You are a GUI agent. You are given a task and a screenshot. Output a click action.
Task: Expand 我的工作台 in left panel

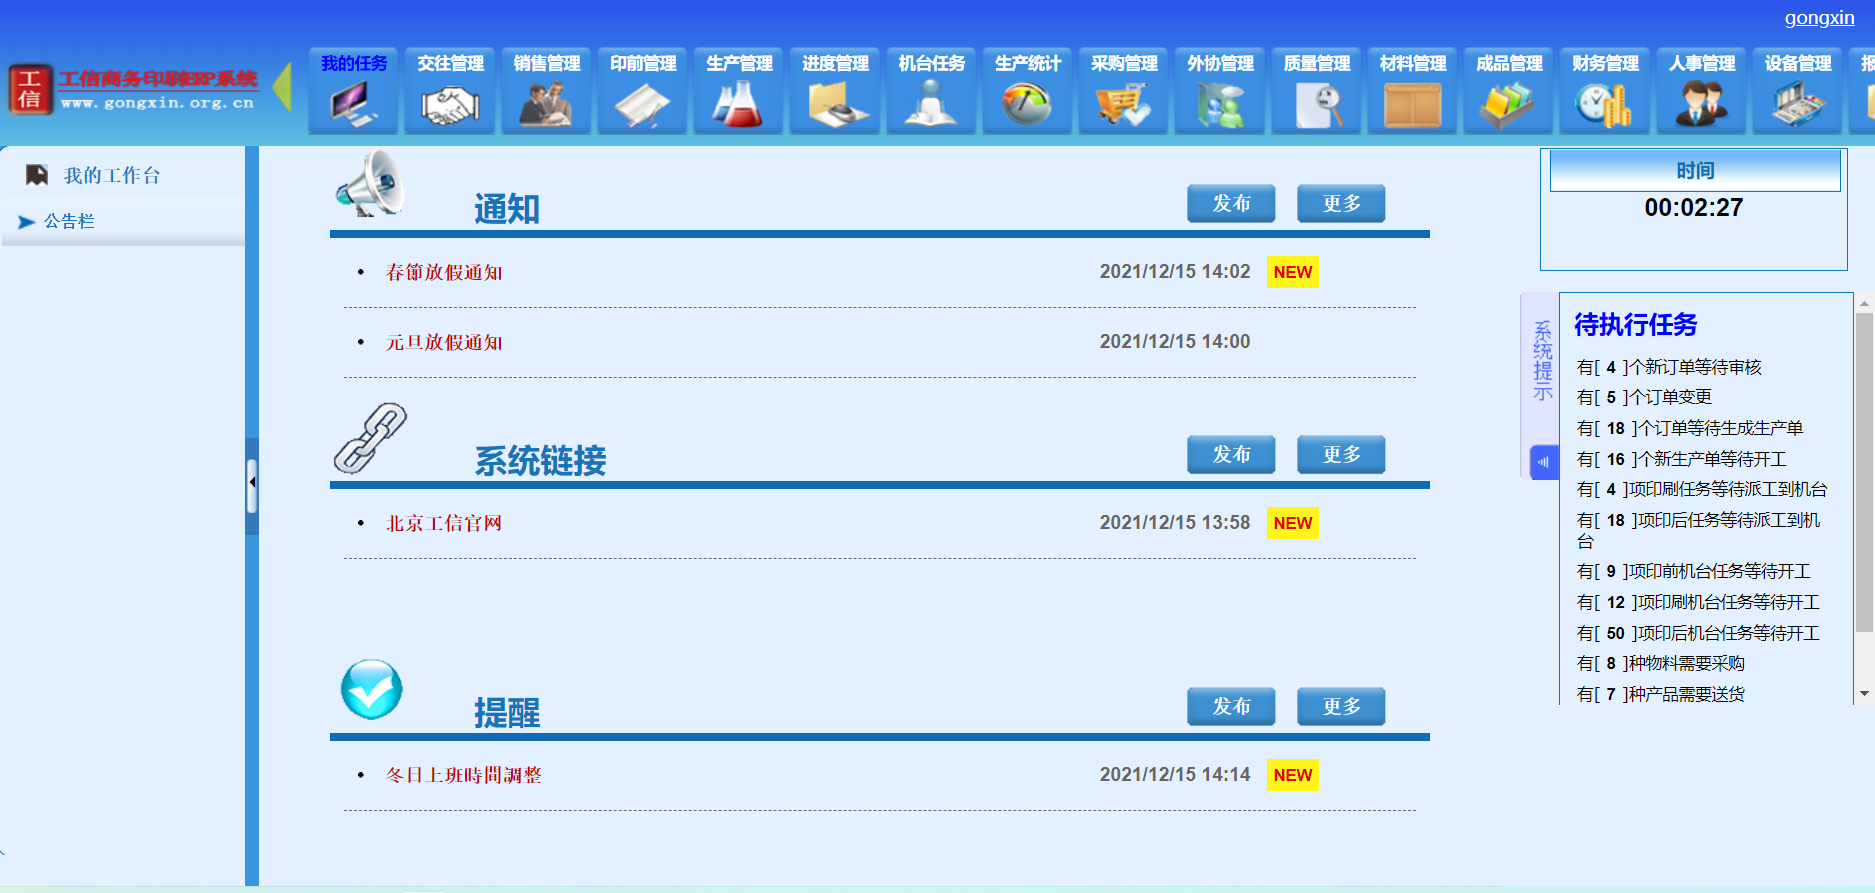click(x=111, y=176)
